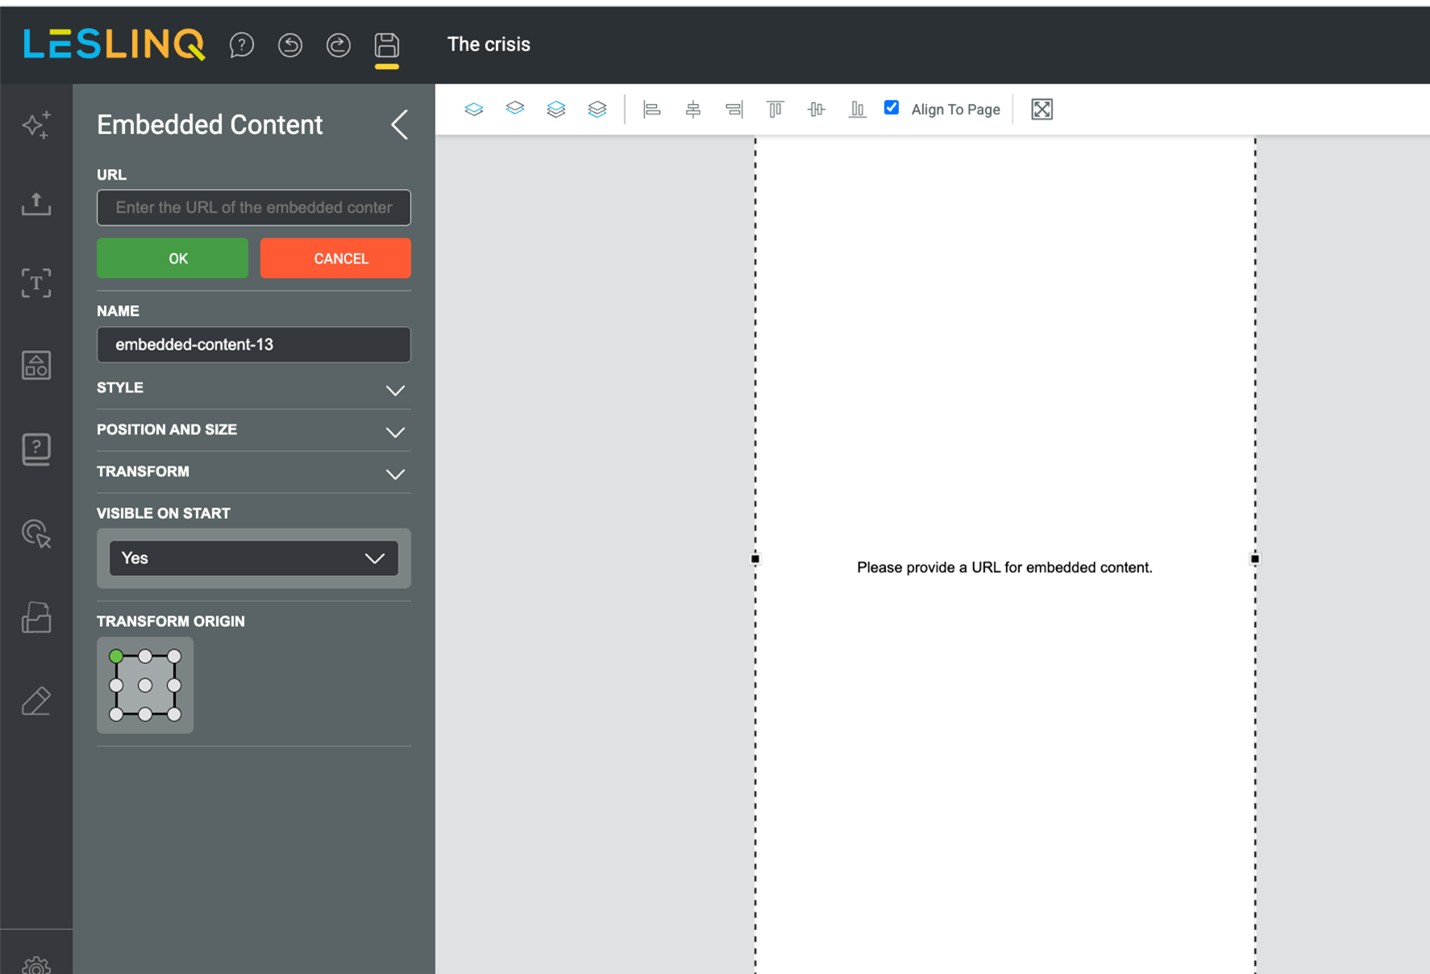Select the bottom-right transform origin point
This screenshot has width=1430, height=974.
(173, 713)
